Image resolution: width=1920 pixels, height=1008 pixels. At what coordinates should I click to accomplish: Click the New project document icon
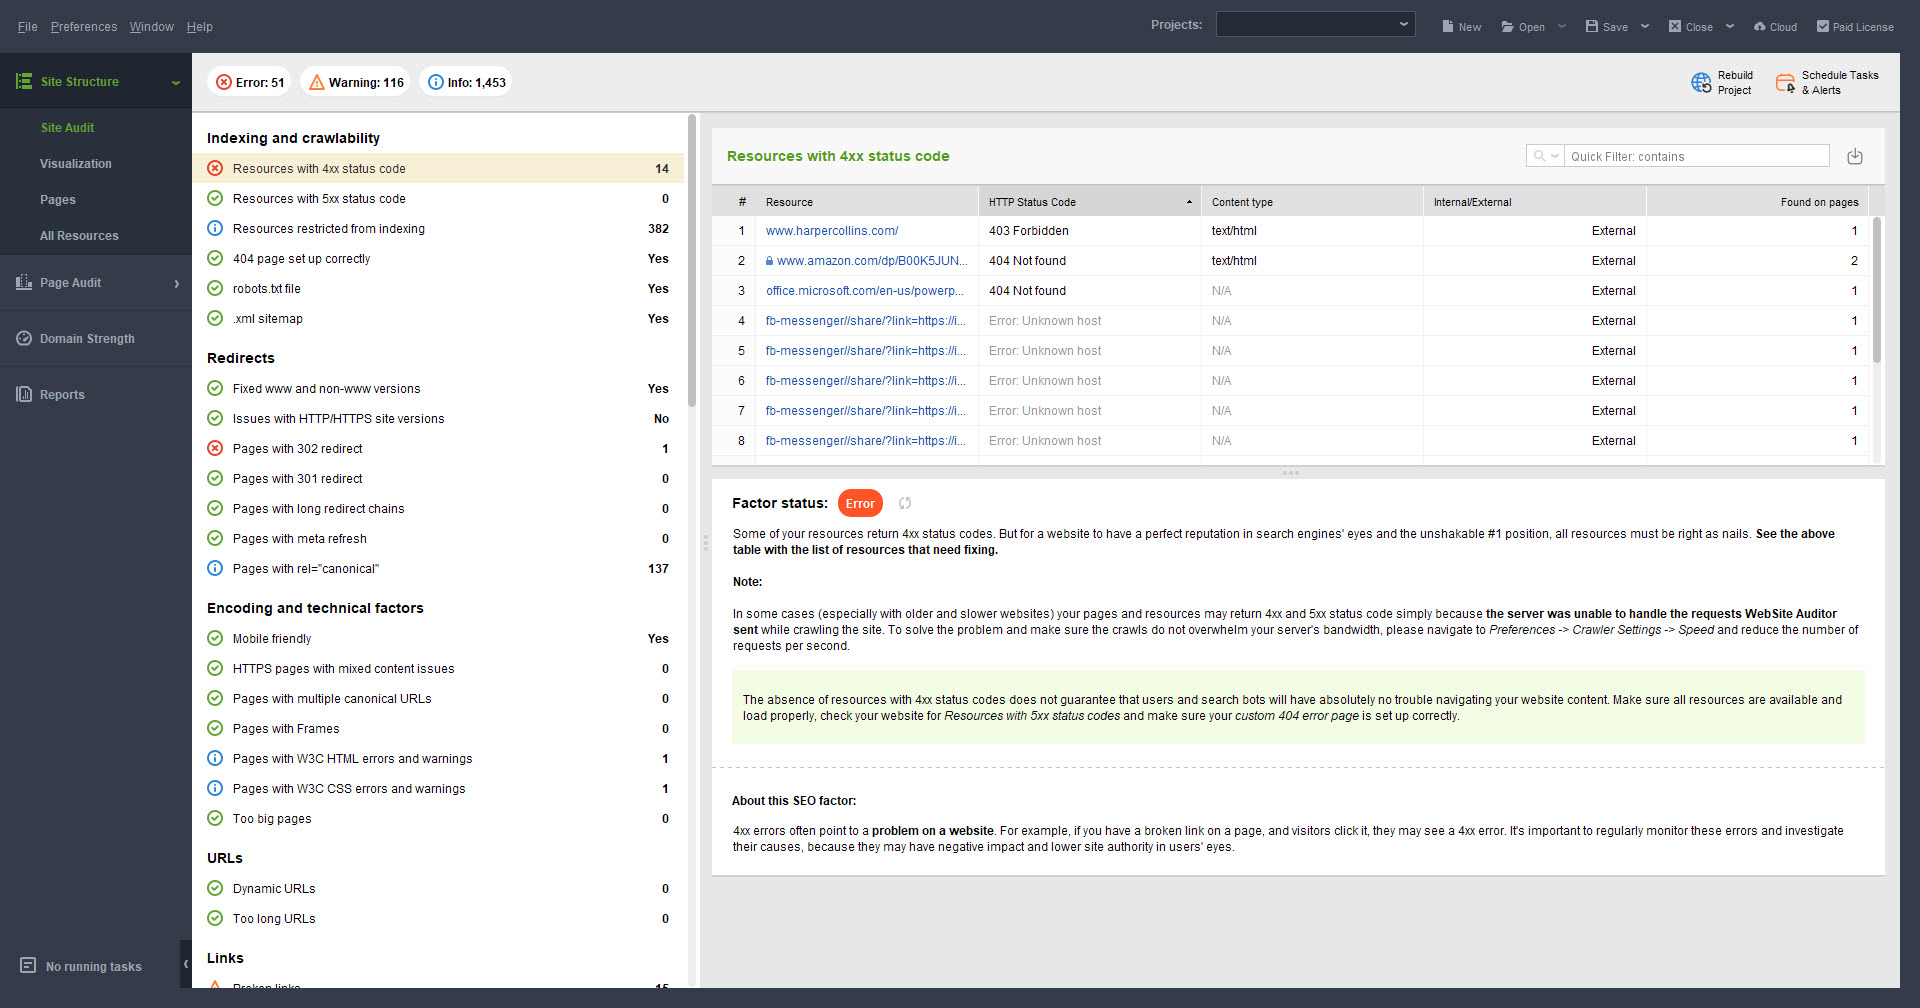(x=1447, y=27)
